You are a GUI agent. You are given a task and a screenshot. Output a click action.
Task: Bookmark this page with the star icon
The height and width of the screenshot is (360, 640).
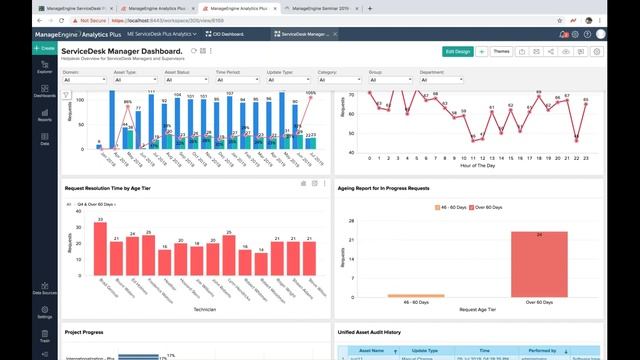pyautogui.click(x=560, y=20)
